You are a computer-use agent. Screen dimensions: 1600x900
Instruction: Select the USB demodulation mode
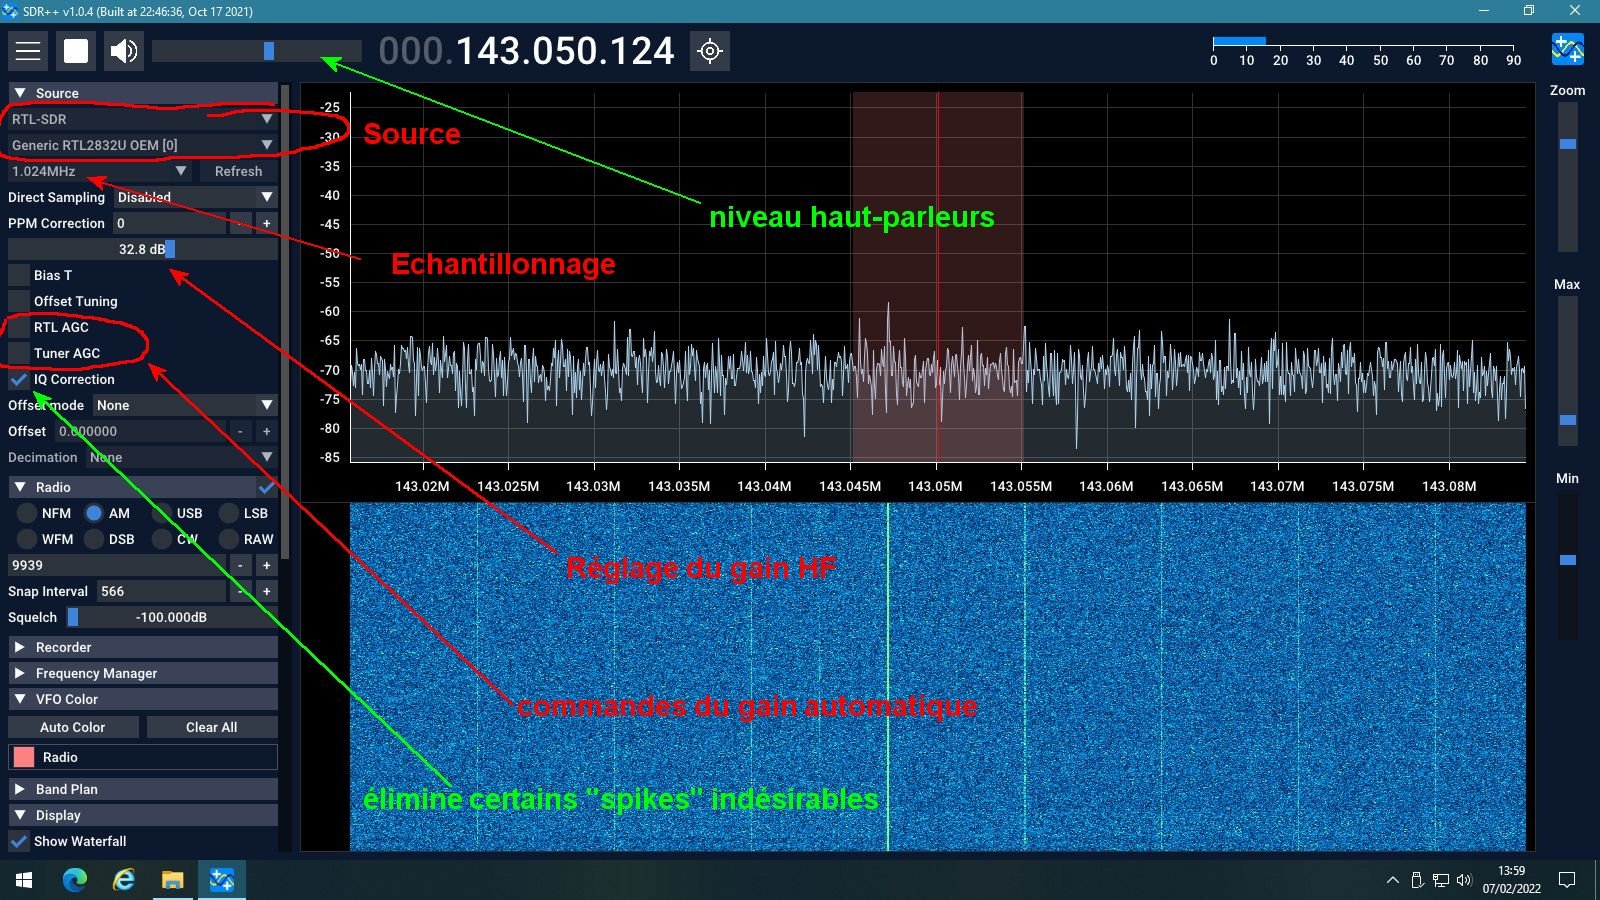tap(162, 513)
